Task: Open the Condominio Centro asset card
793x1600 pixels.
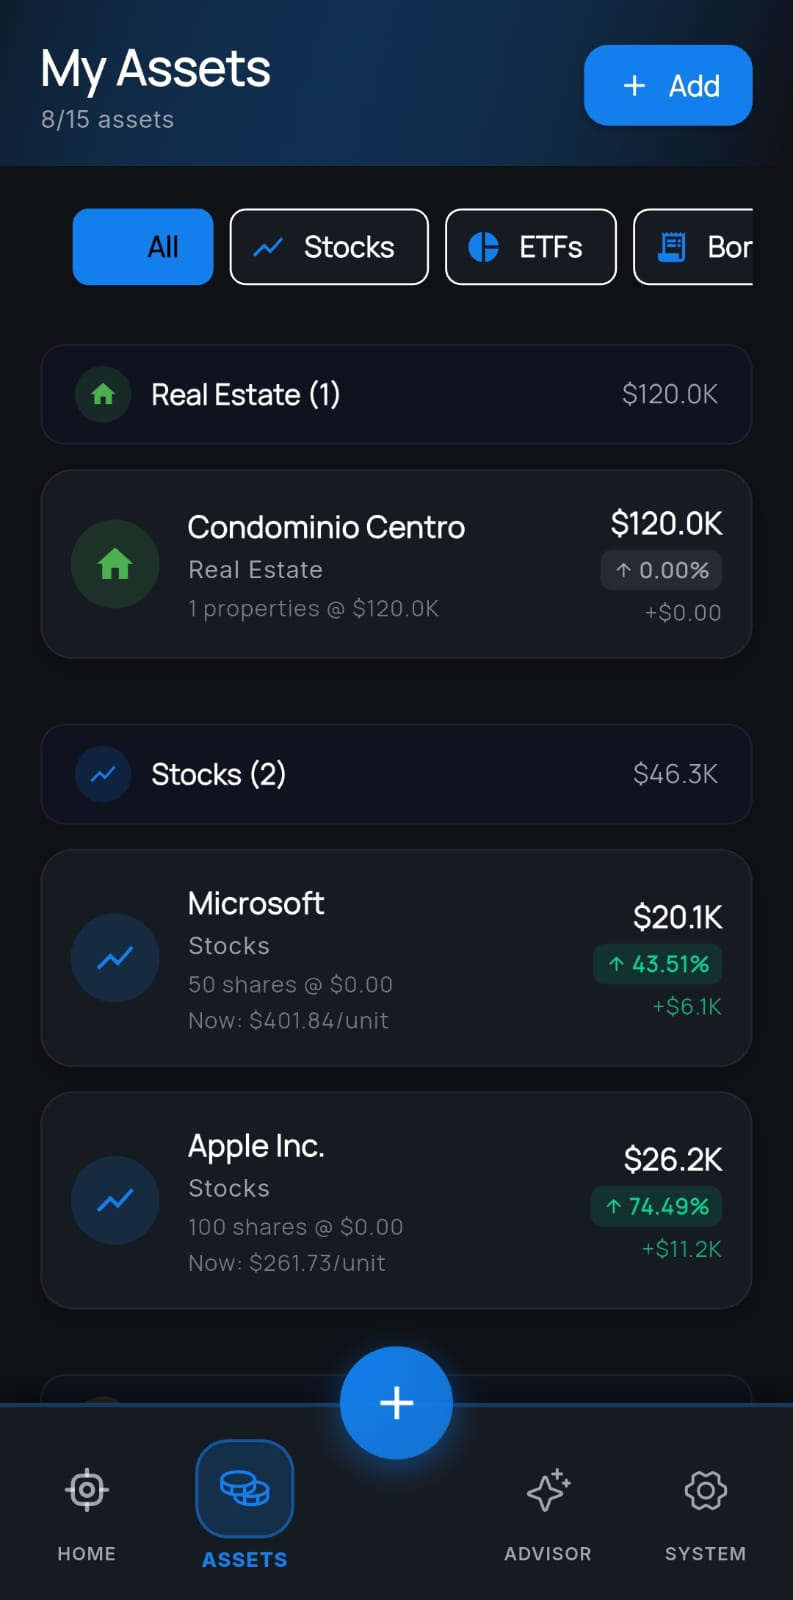Action: point(396,564)
